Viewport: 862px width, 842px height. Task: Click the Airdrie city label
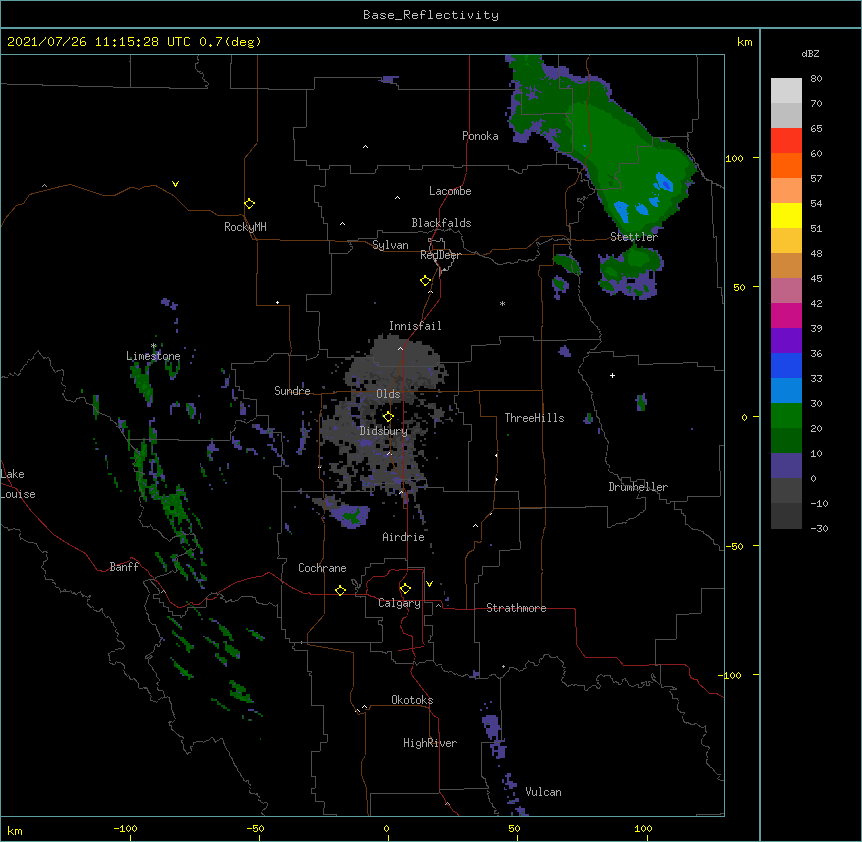click(x=403, y=537)
